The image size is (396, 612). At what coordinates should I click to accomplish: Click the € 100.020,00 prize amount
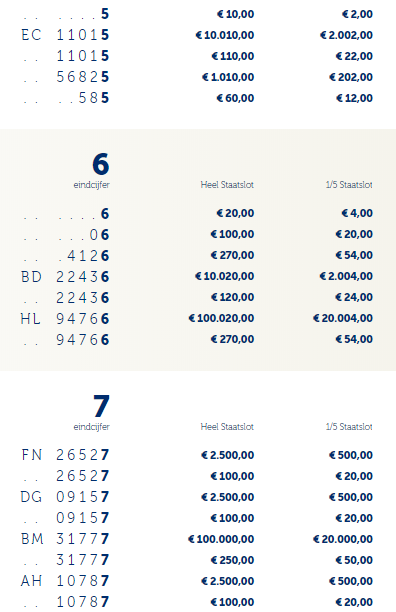(221, 318)
